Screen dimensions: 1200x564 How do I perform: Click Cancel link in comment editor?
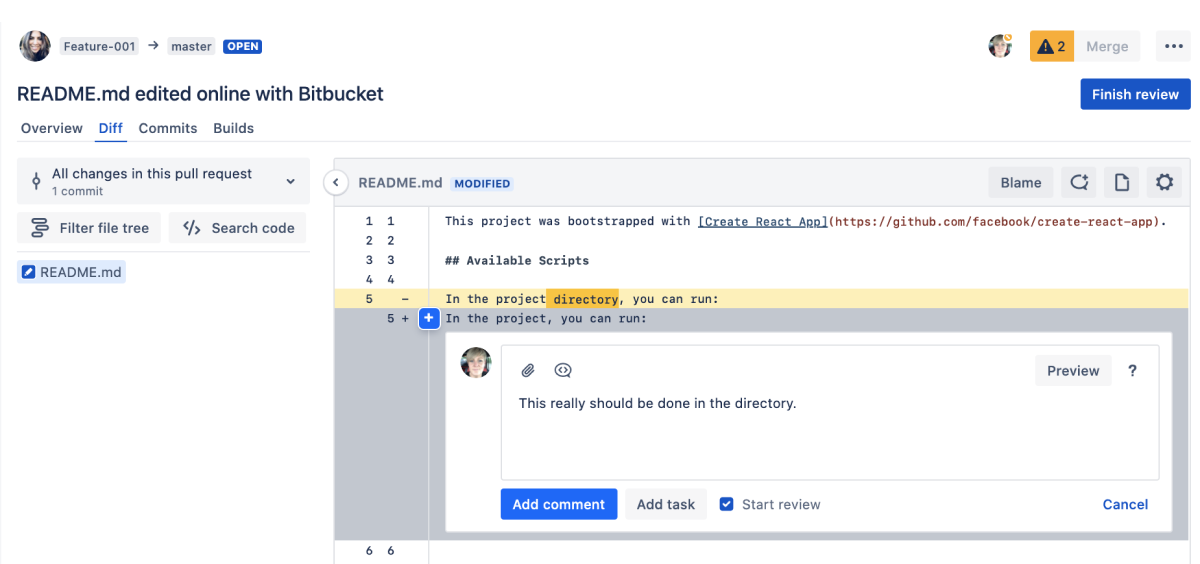[x=1125, y=504]
